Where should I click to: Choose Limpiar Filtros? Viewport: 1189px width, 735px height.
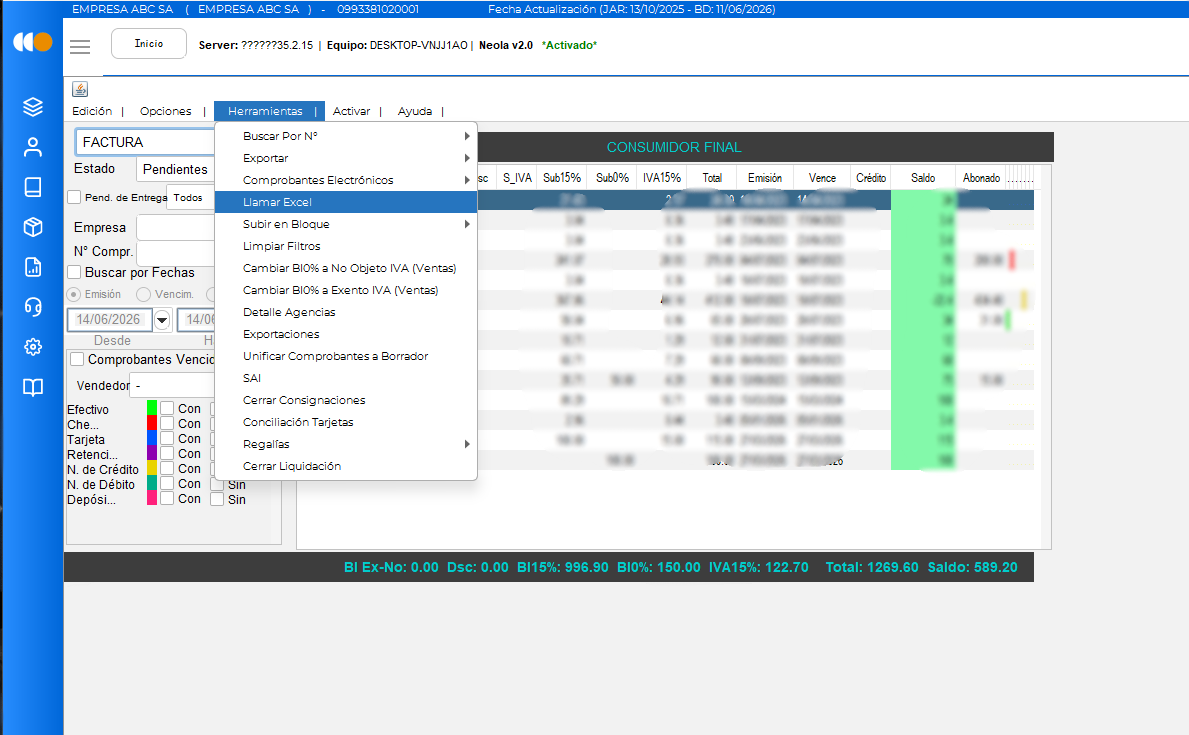click(346, 246)
